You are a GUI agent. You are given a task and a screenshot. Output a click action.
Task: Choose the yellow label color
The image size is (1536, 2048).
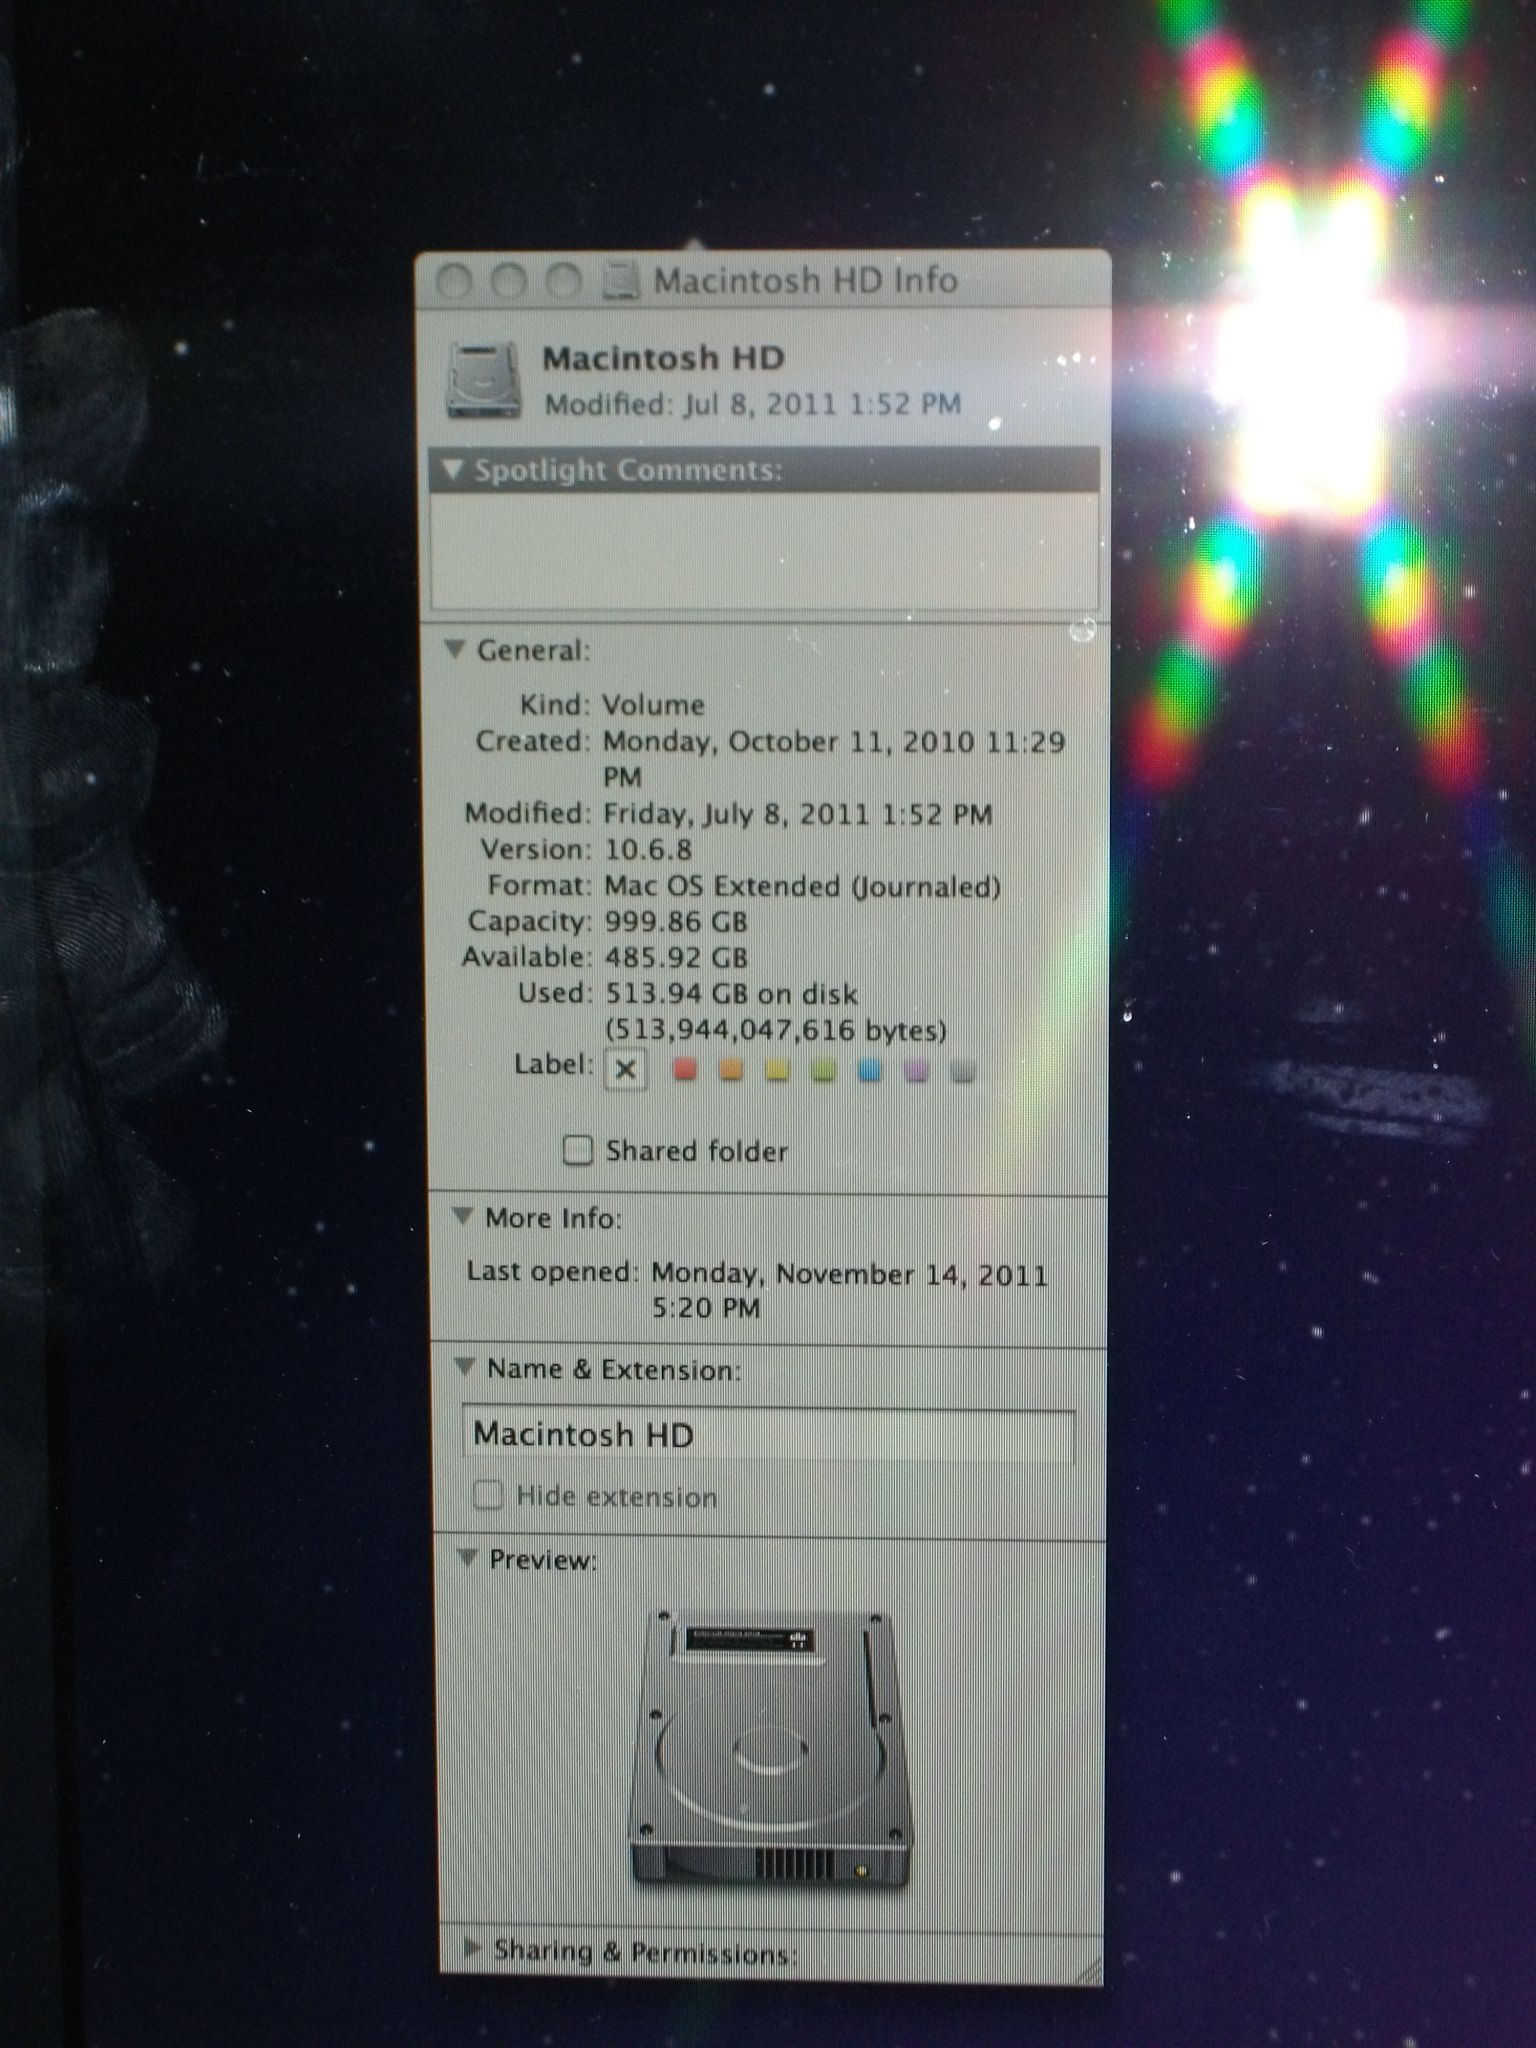pyautogui.click(x=778, y=1071)
